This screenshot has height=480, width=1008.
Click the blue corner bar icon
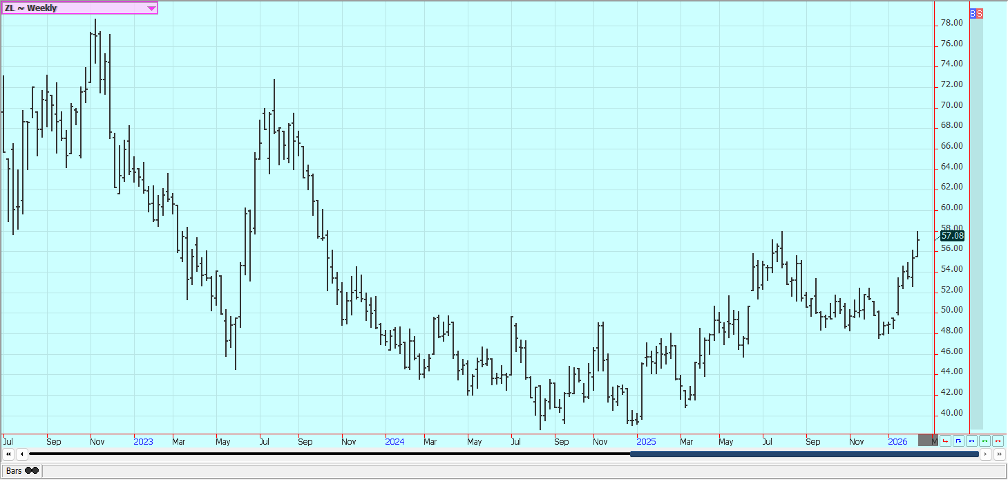958,440
